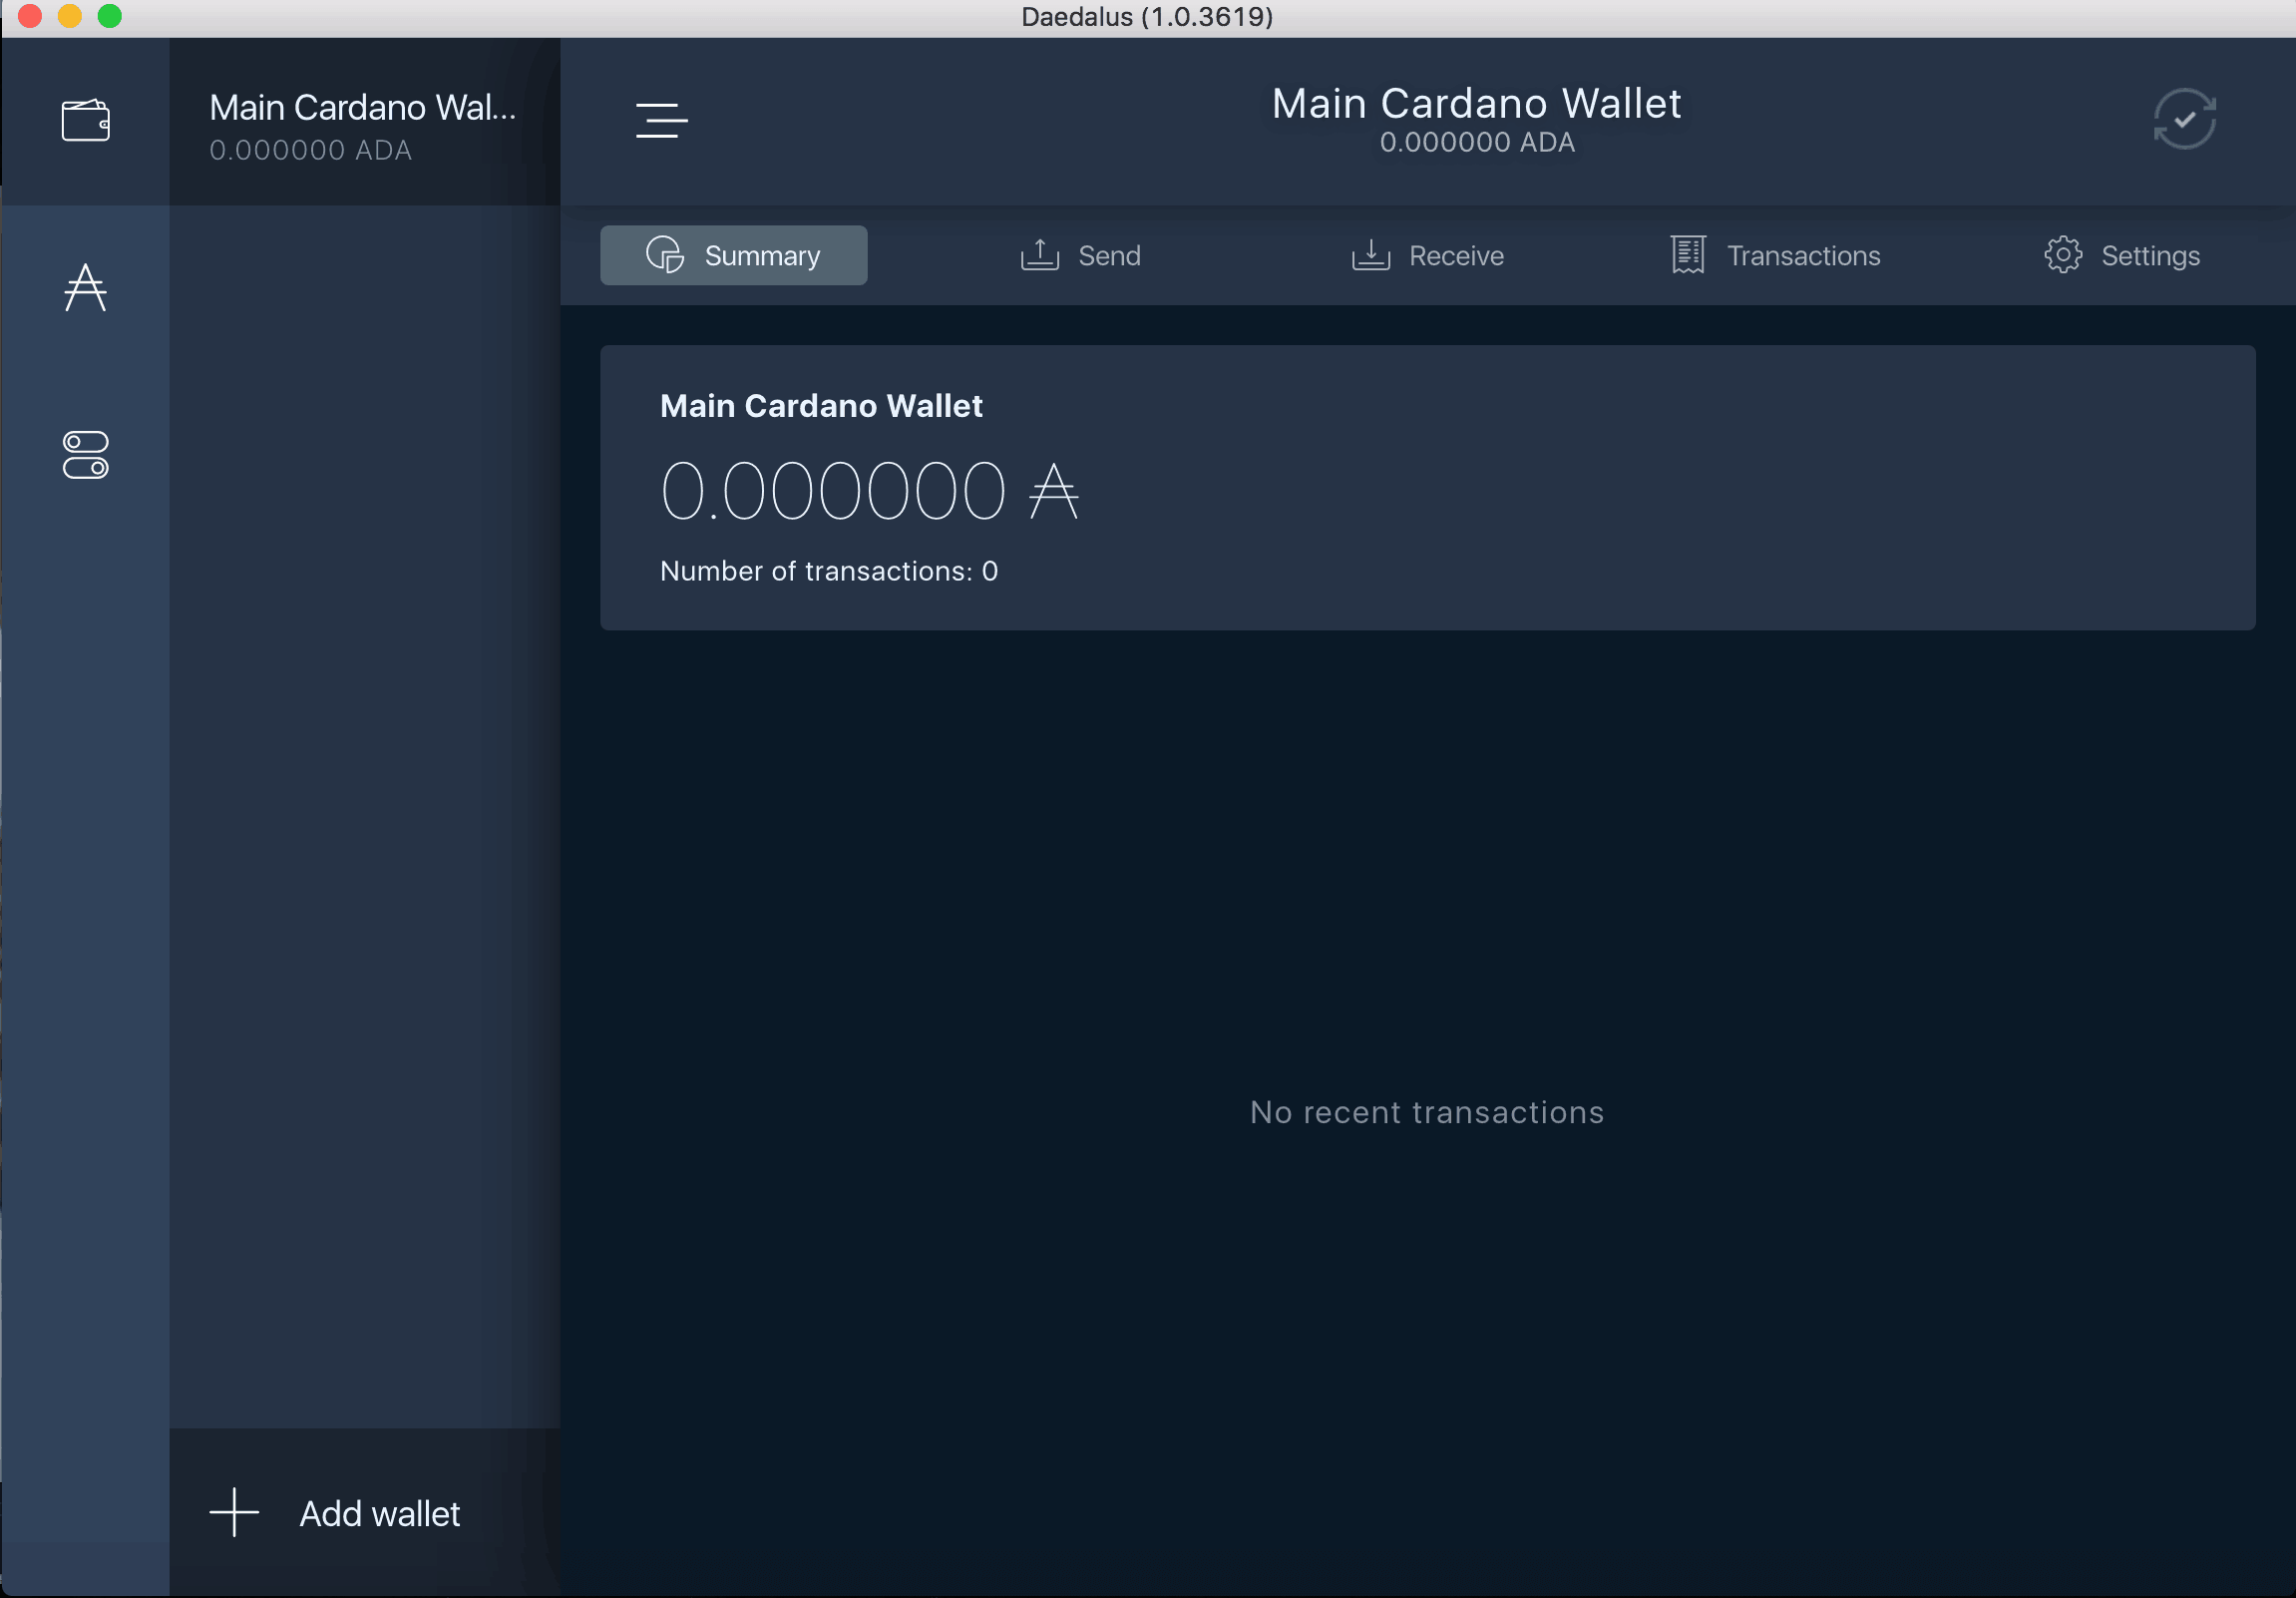Open Settings panel for wallet

[2123, 254]
